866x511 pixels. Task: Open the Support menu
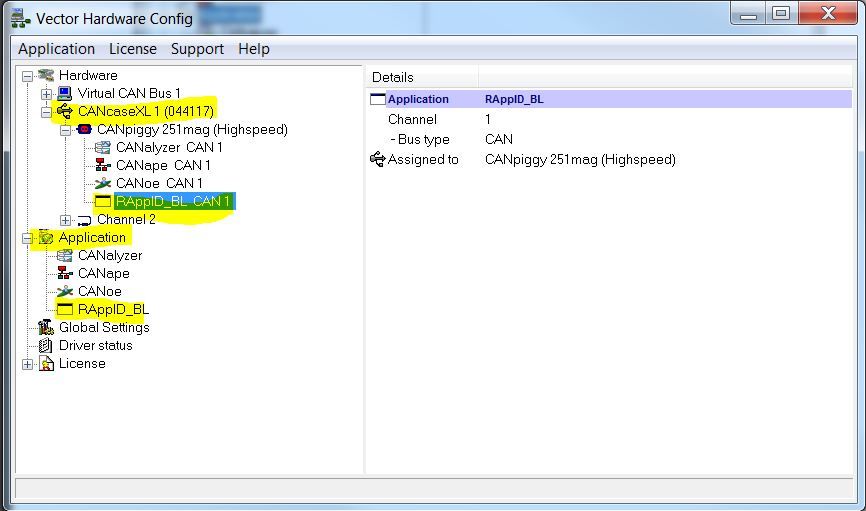pyautogui.click(x=197, y=49)
